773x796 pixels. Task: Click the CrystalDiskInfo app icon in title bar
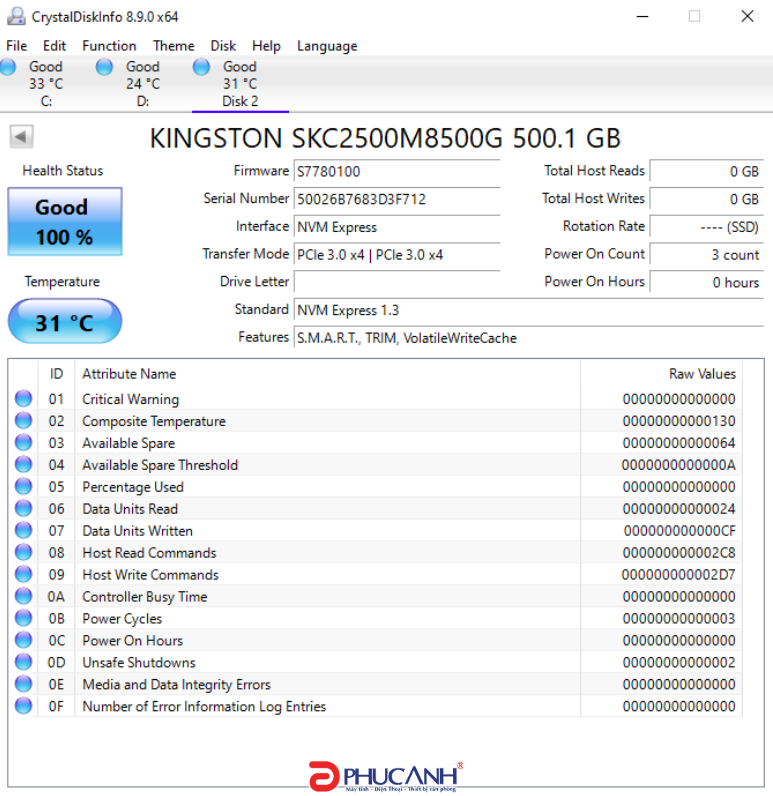(x=16, y=16)
